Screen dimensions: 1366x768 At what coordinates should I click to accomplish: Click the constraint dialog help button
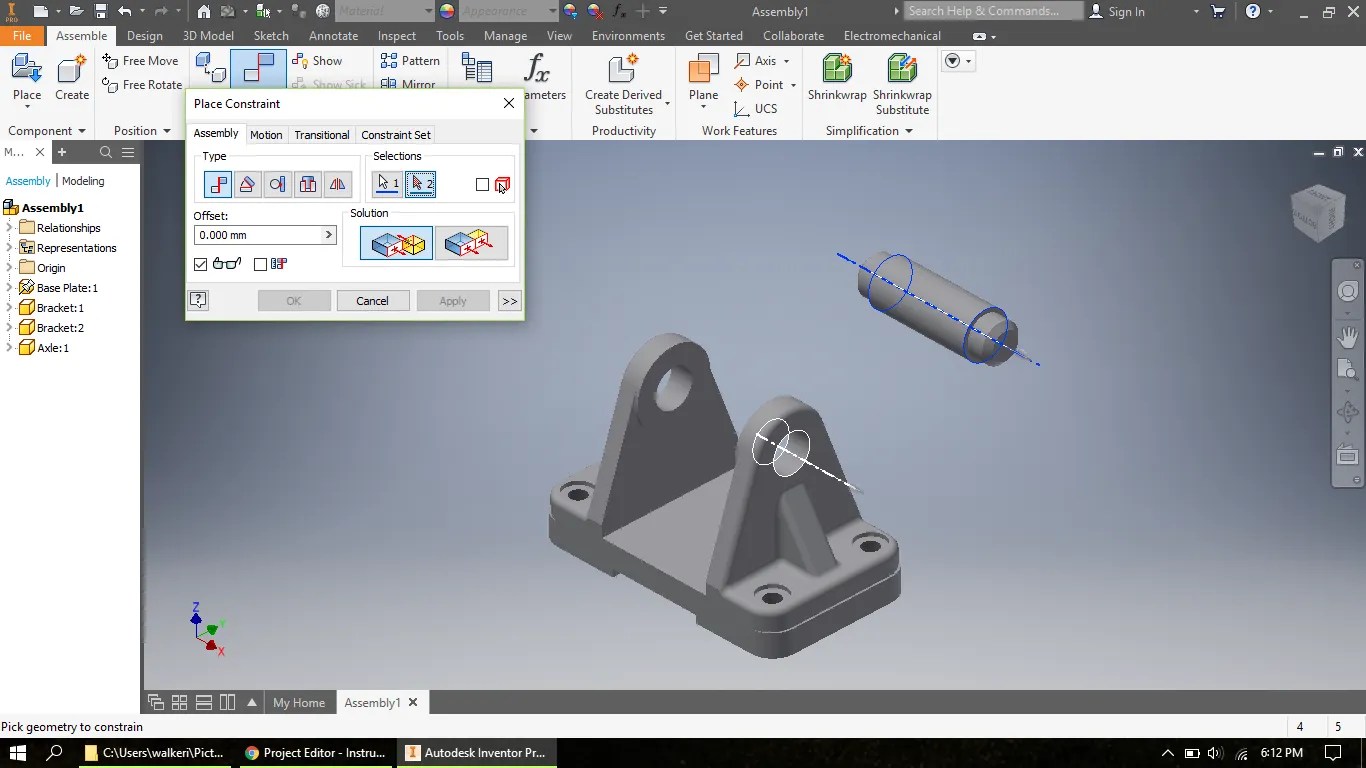click(198, 300)
